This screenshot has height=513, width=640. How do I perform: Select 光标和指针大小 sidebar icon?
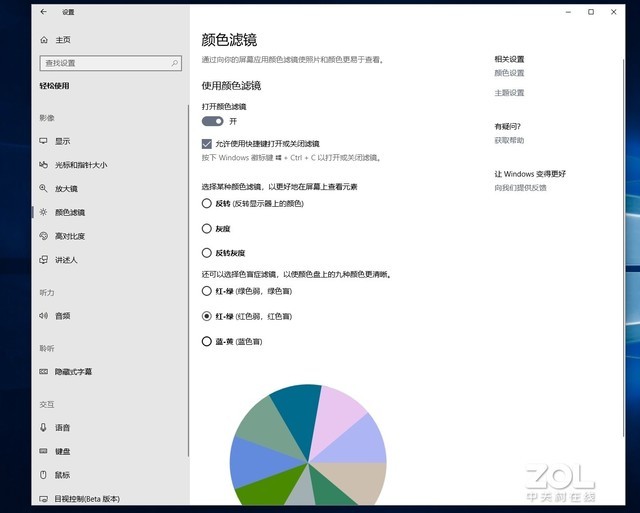click(x=44, y=165)
